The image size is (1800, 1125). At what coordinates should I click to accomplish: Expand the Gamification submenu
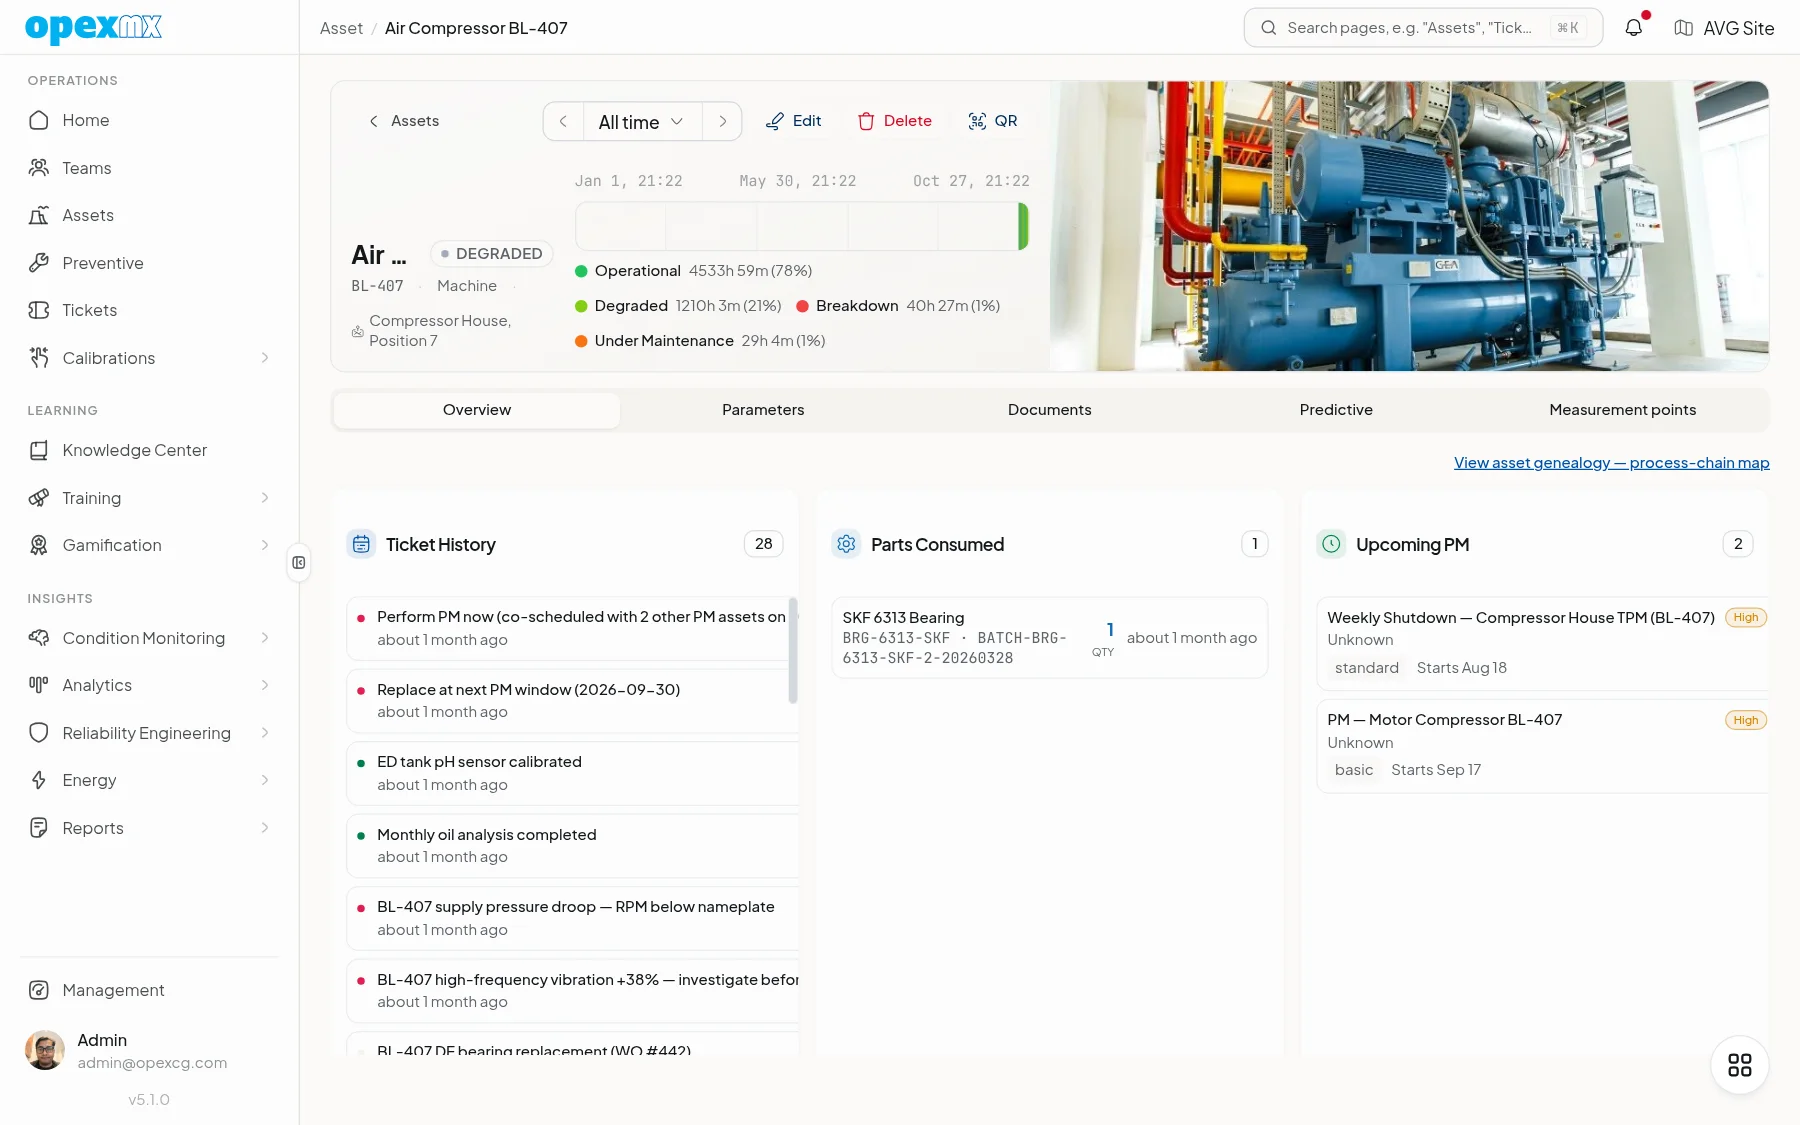pyautogui.click(x=265, y=545)
